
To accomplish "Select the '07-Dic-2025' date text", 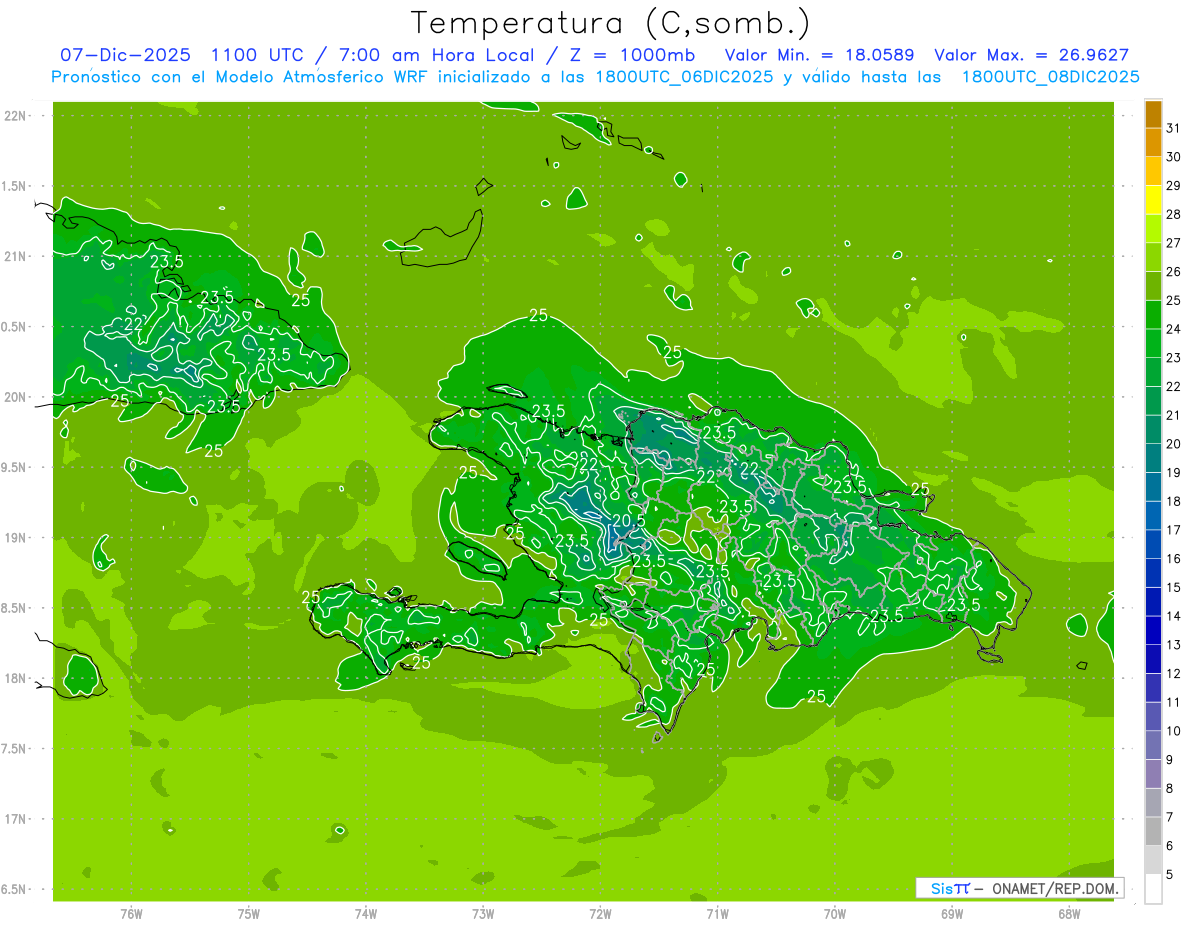I will click(x=127, y=55).
